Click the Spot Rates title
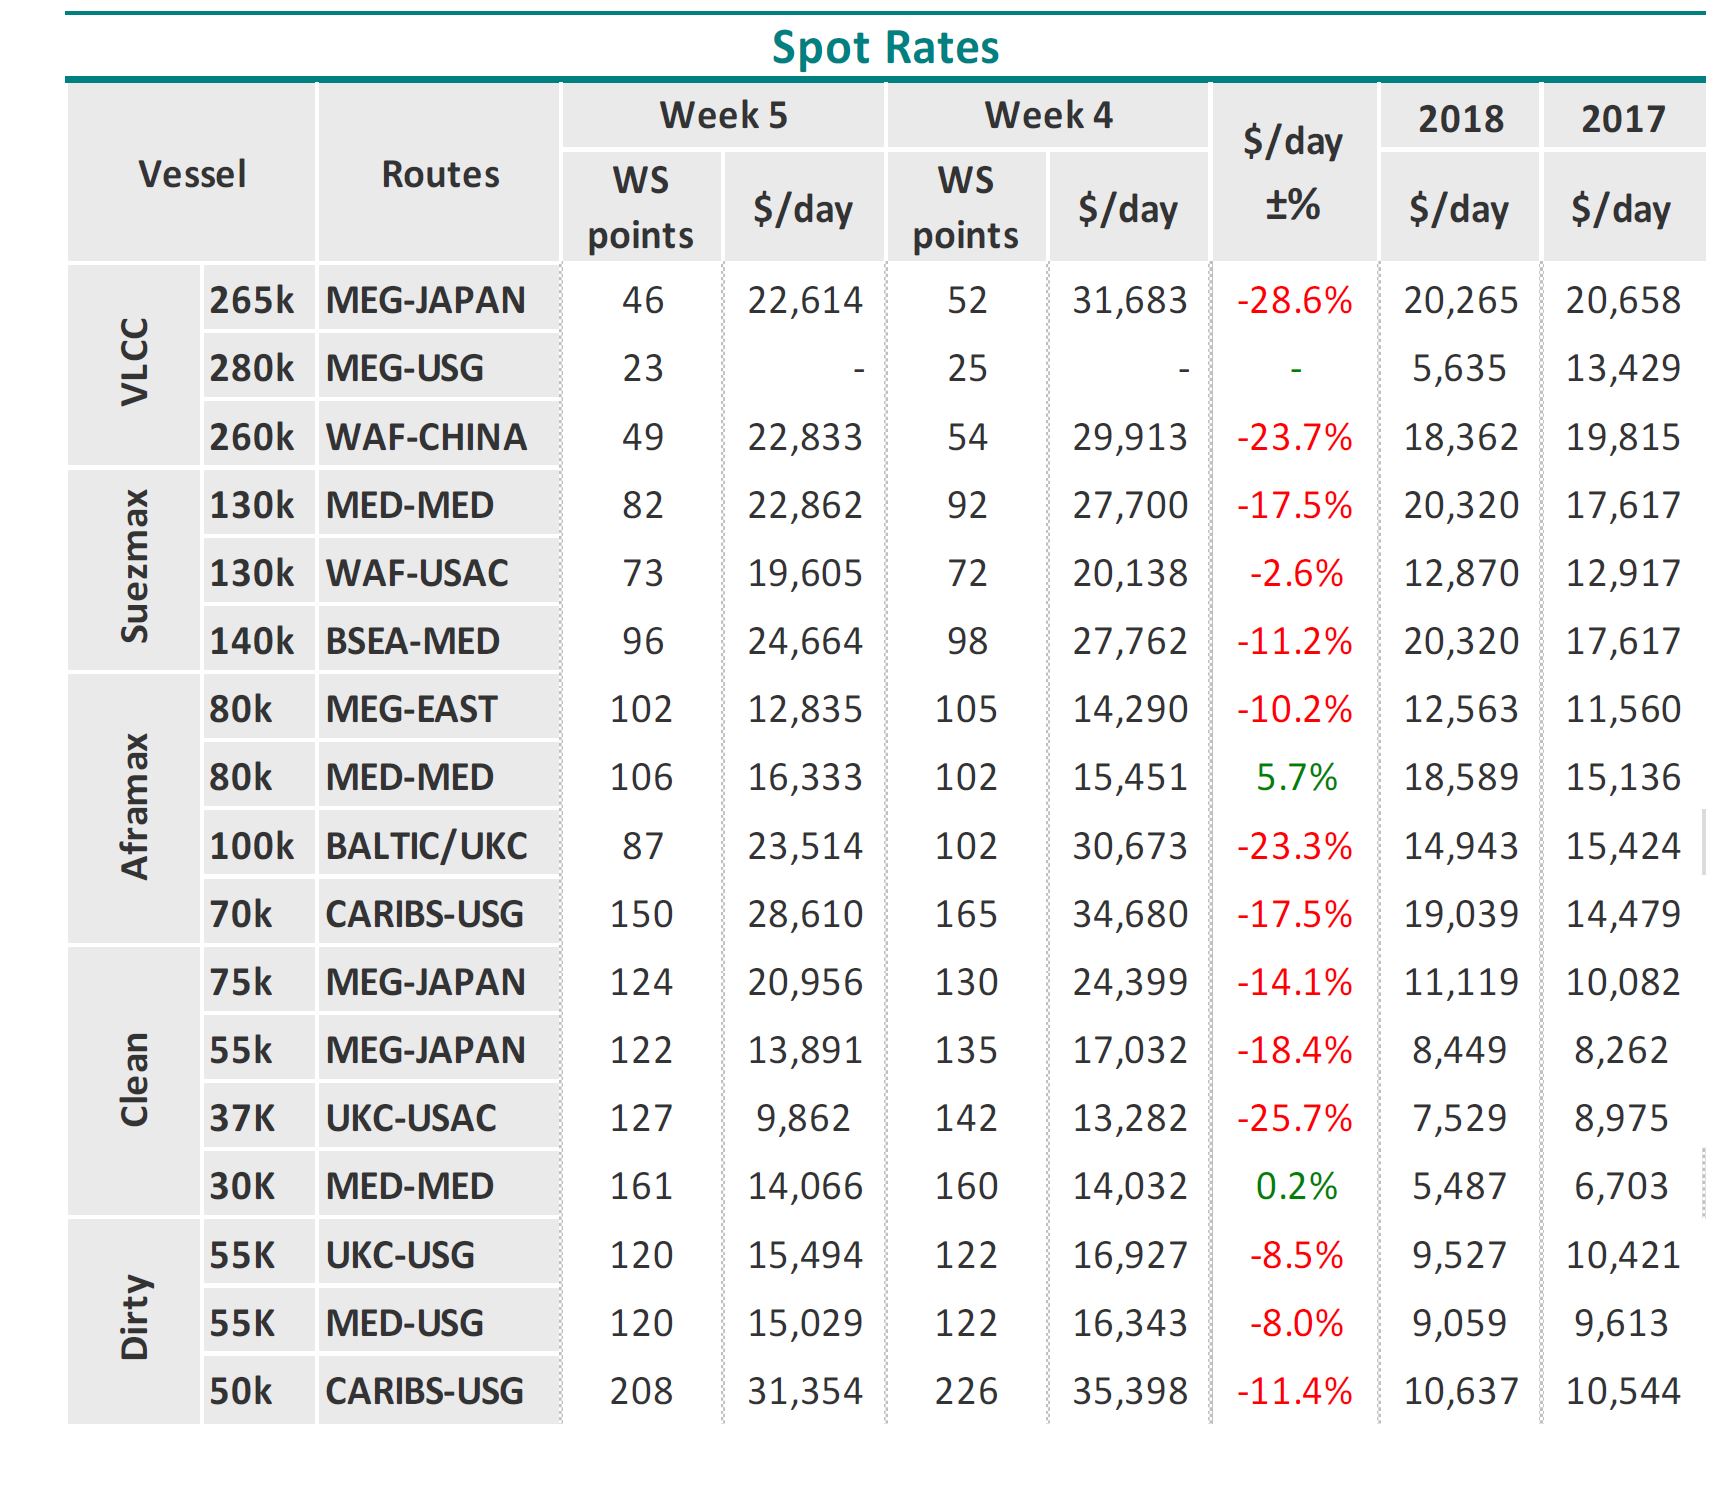This screenshot has width=1732, height=1486. (885, 47)
